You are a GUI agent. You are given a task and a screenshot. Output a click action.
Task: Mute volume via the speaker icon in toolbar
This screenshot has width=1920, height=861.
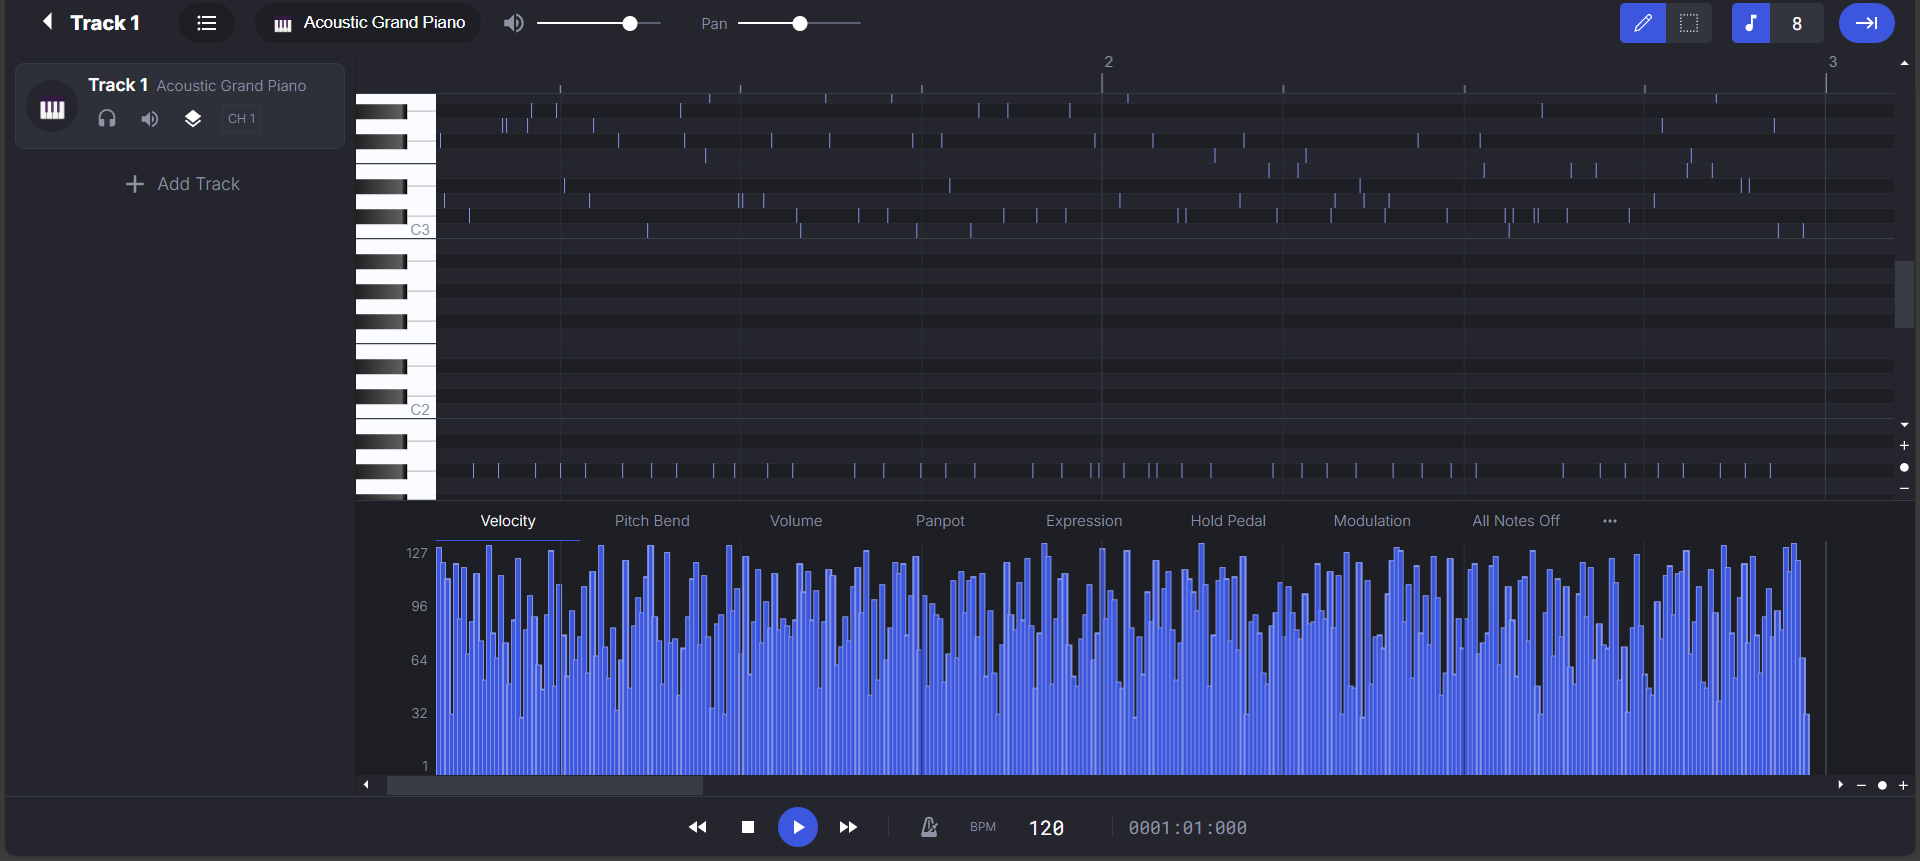click(513, 23)
